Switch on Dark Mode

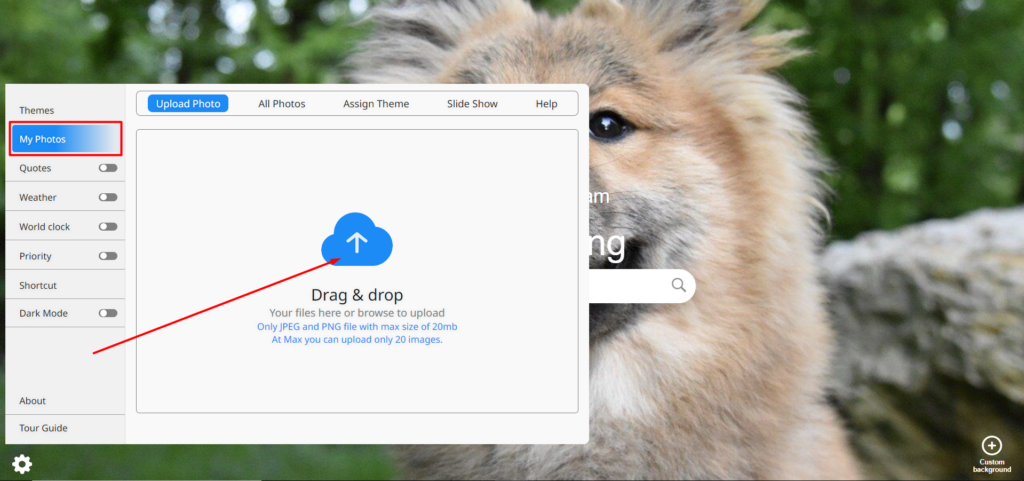coord(107,313)
